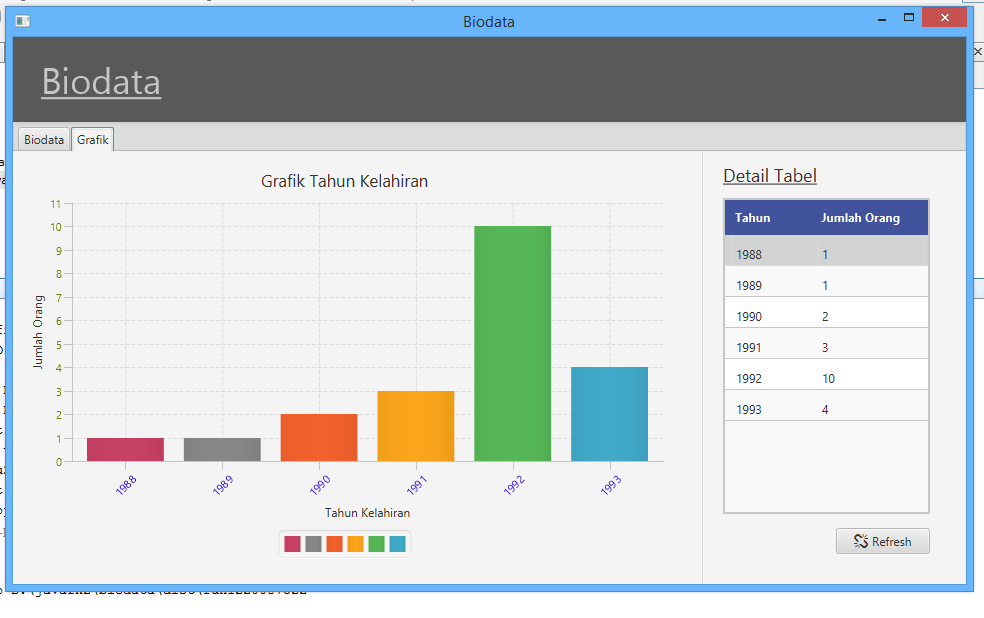This screenshot has width=984, height=618.
Task: Click the gray 1989 bar in the chart
Action: click(222, 449)
